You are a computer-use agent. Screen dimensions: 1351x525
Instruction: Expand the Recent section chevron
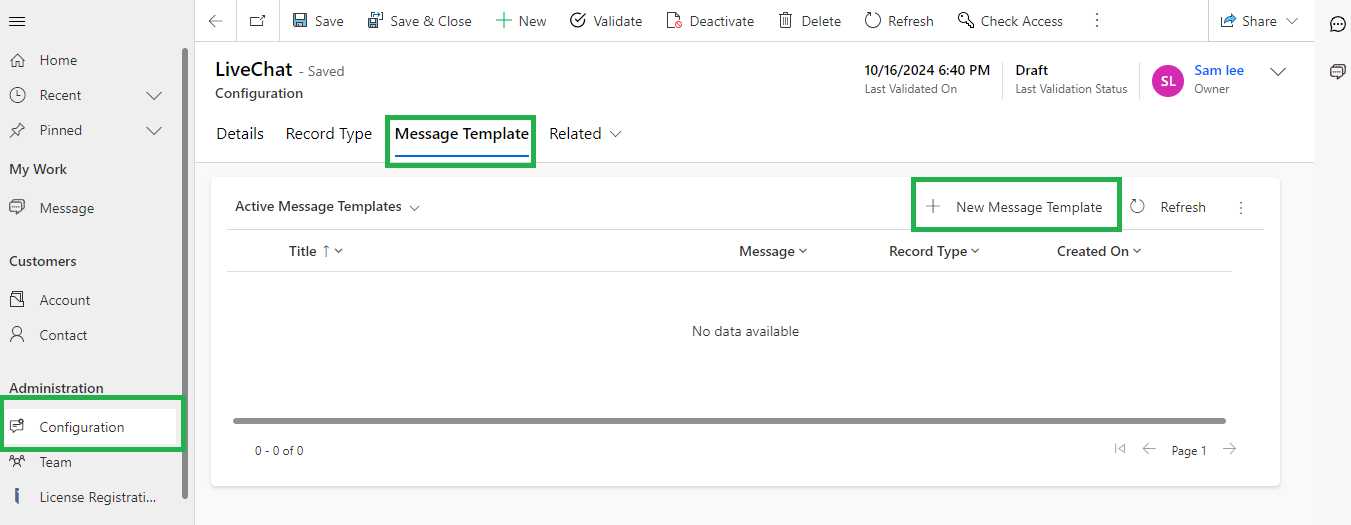tap(154, 96)
